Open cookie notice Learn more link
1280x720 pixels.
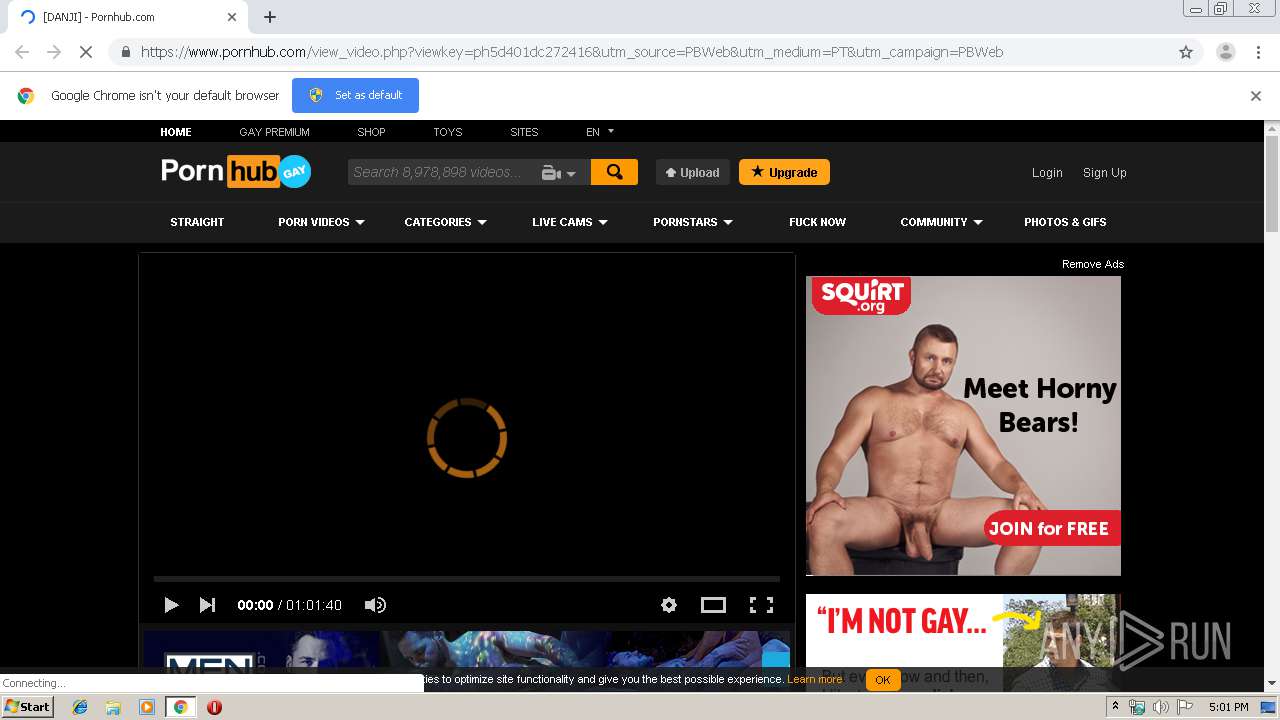pyautogui.click(x=814, y=679)
